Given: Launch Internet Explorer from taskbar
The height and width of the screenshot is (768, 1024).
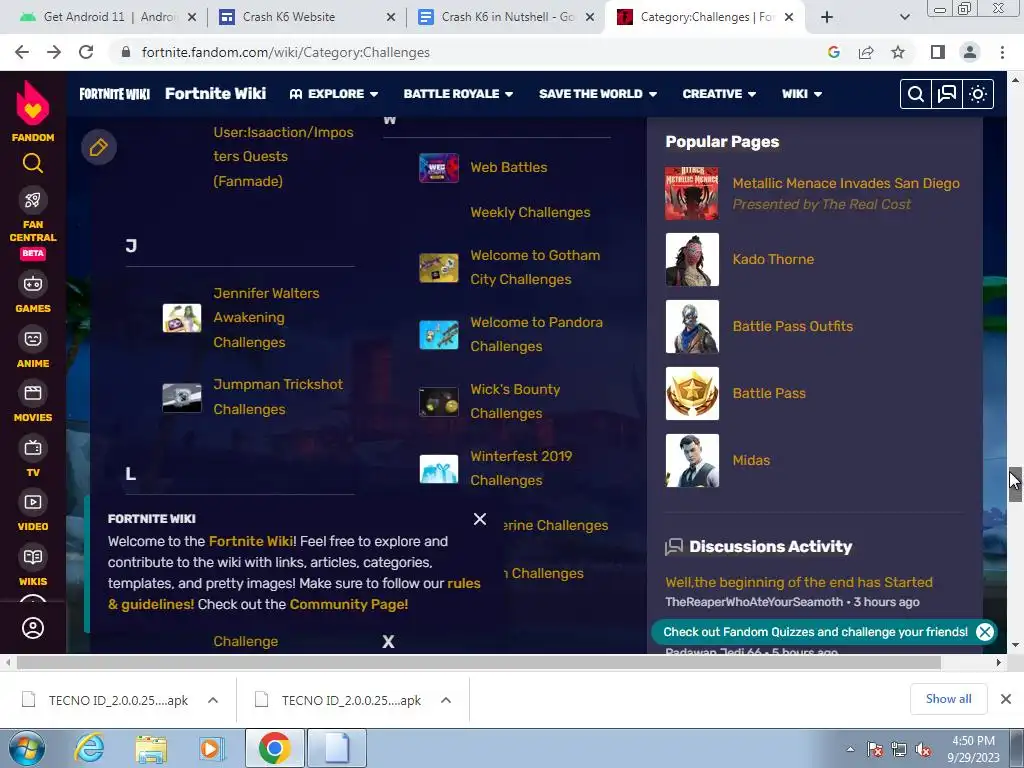Looking at the screenshot, I should [89, 749].
